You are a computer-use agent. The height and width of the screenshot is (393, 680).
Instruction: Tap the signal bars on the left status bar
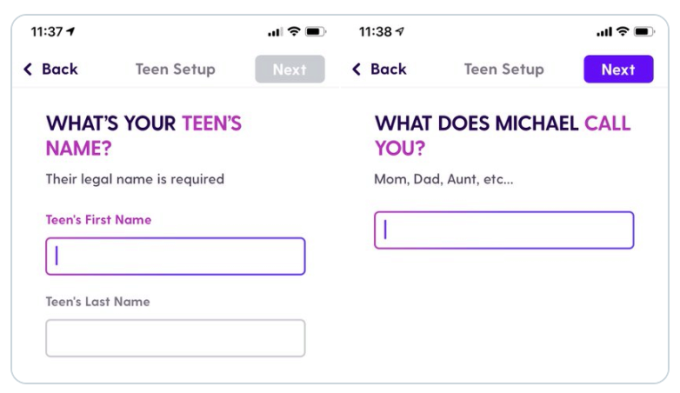pyautogui.click(x=275, y=32)
